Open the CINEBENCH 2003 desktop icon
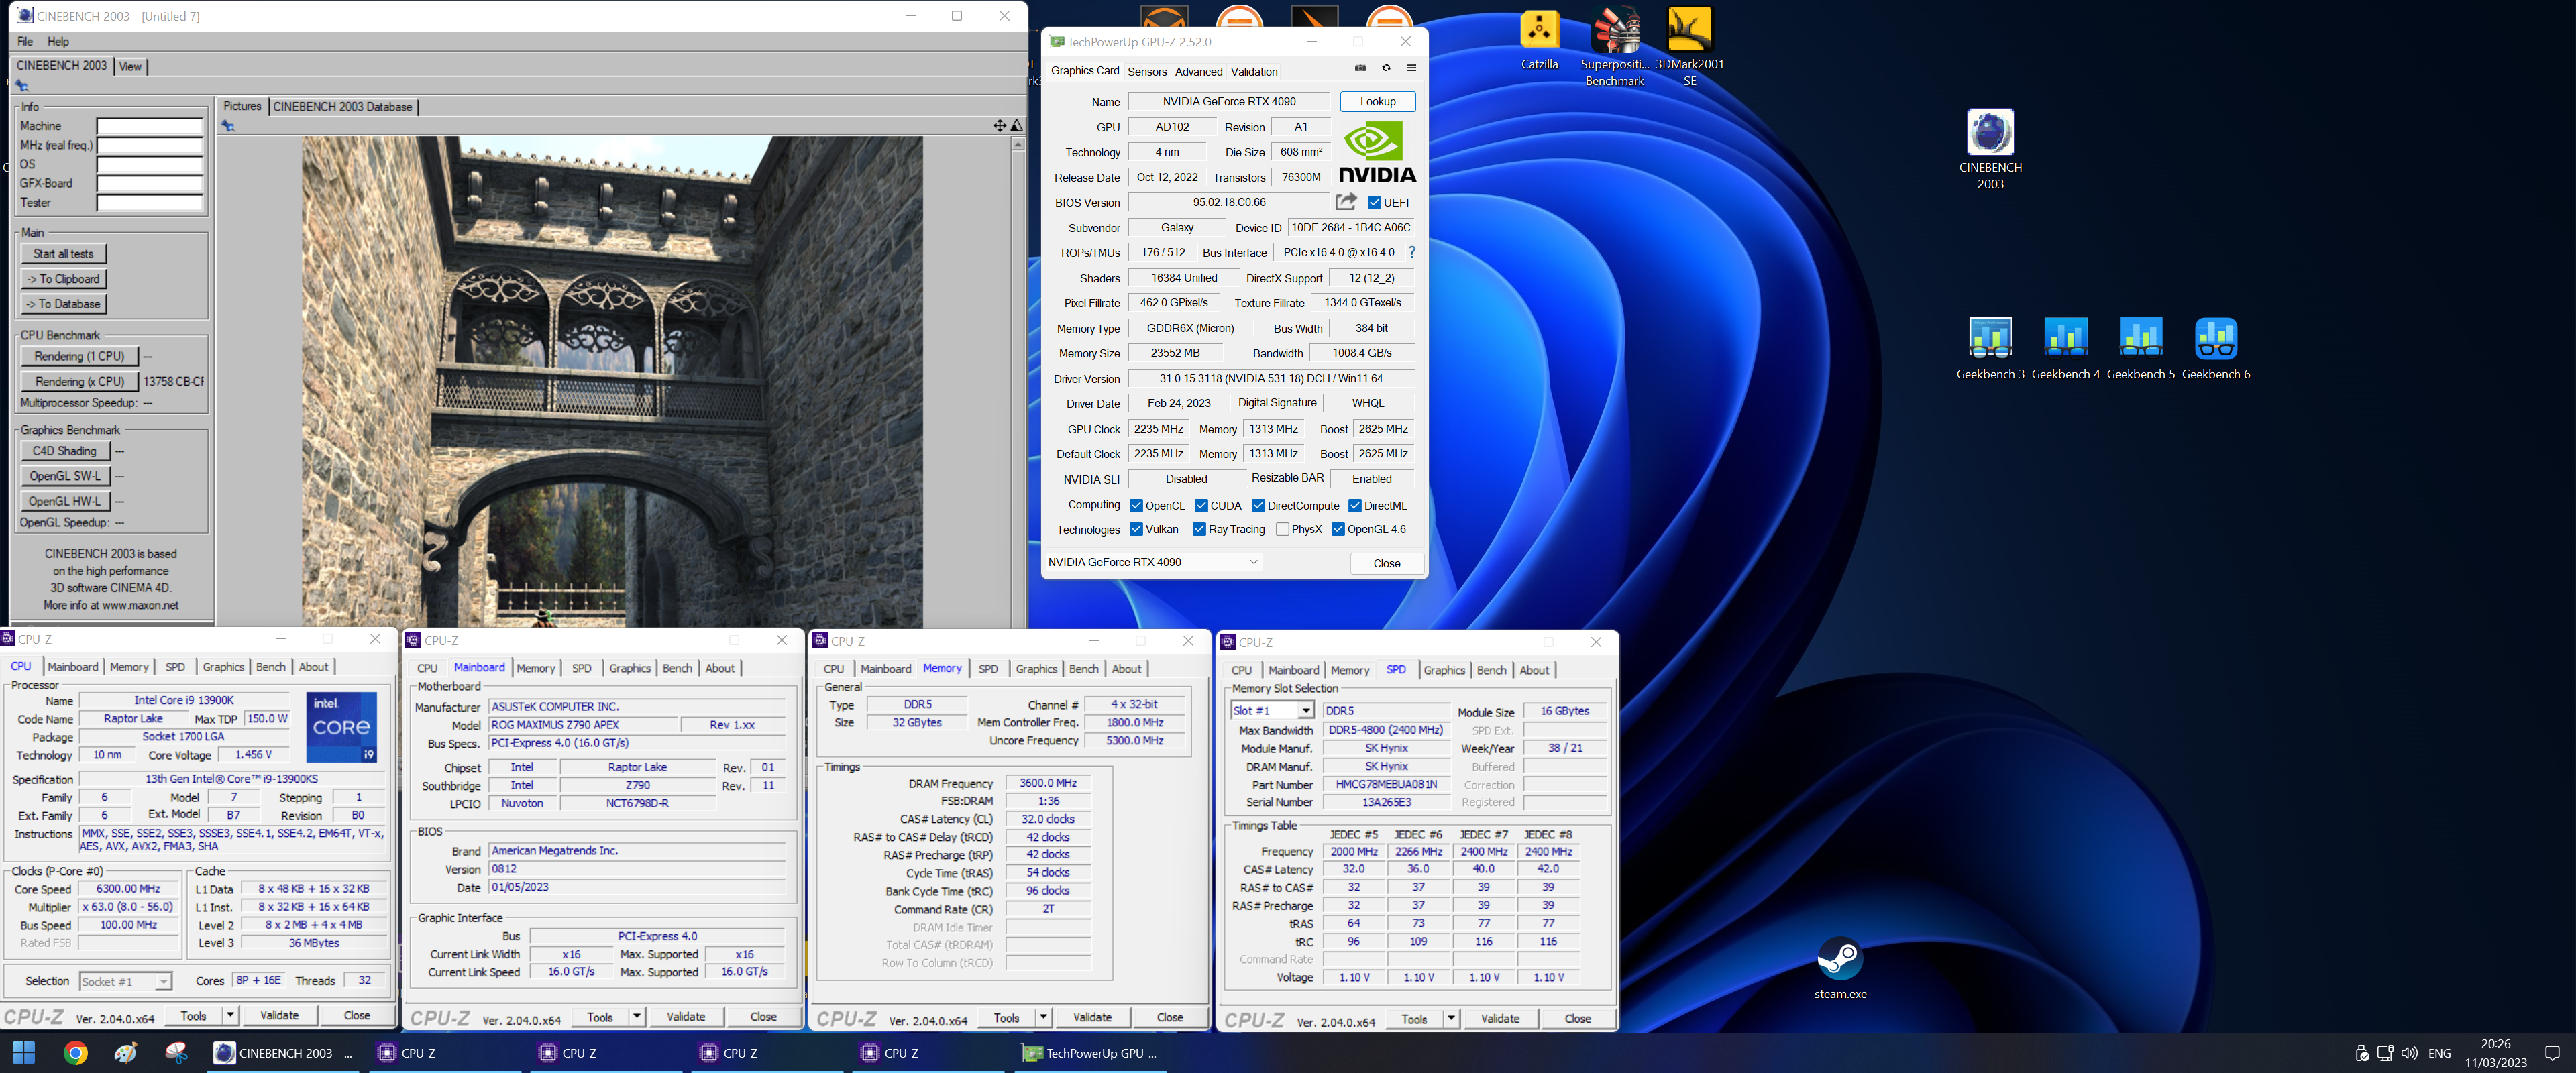This screenshot has height=1073, width=2576. (x=1990, y=149)
